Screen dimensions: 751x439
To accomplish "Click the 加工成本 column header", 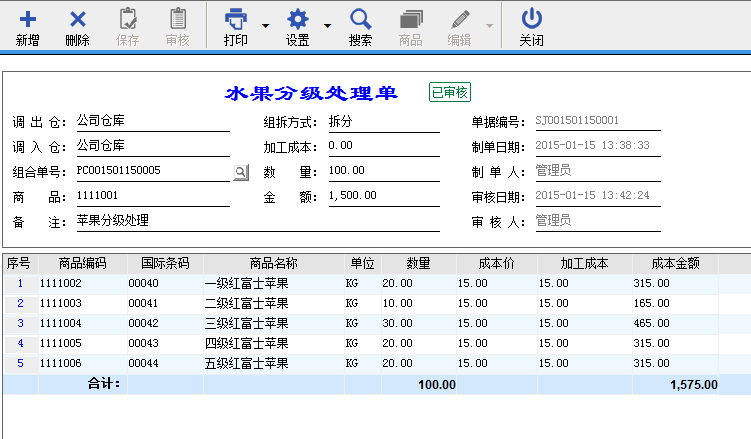I will click(x=585, y=263).
